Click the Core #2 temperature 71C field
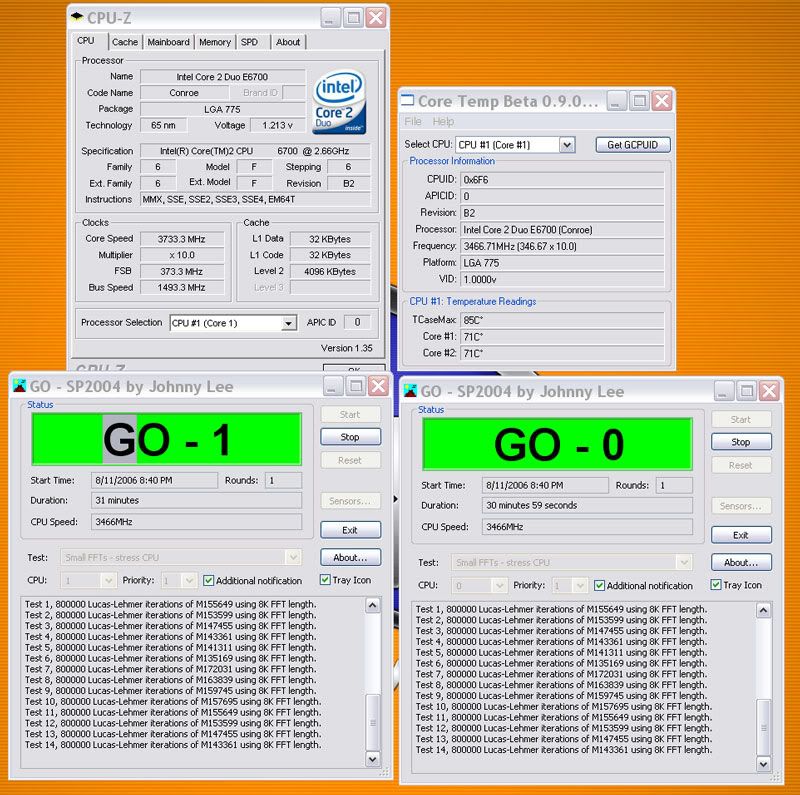This screenshot has height=795, width=800. [562, 353]
